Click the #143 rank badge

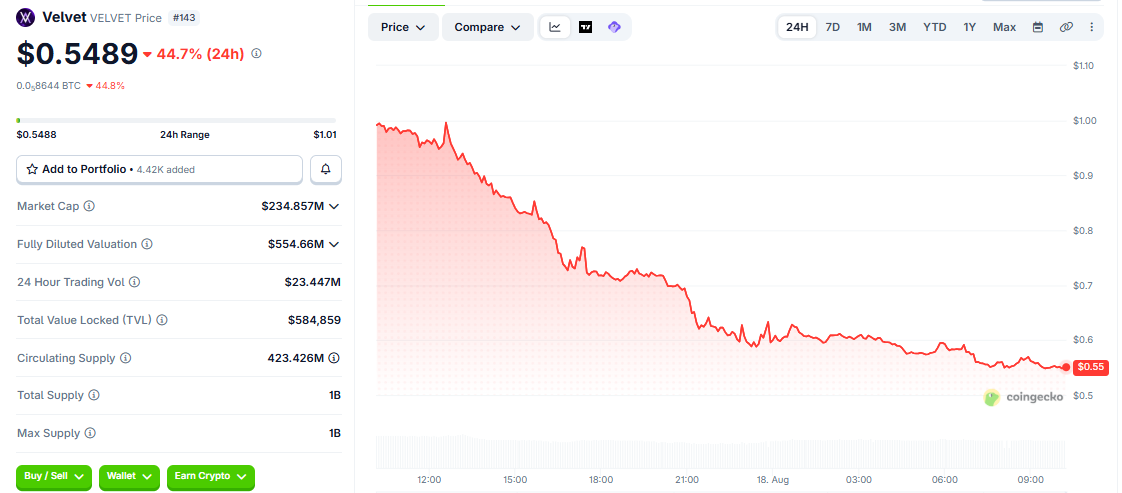click(184, 18)
